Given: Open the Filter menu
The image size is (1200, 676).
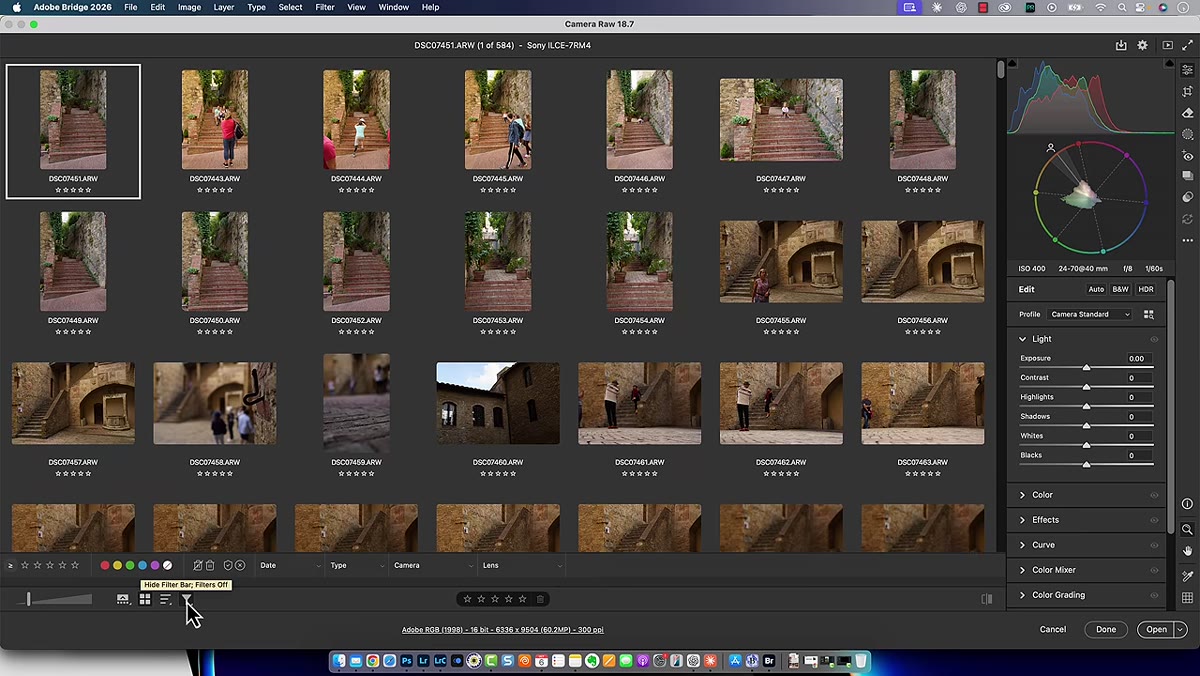Looking at the screenshot, I should tap(325, 7).
